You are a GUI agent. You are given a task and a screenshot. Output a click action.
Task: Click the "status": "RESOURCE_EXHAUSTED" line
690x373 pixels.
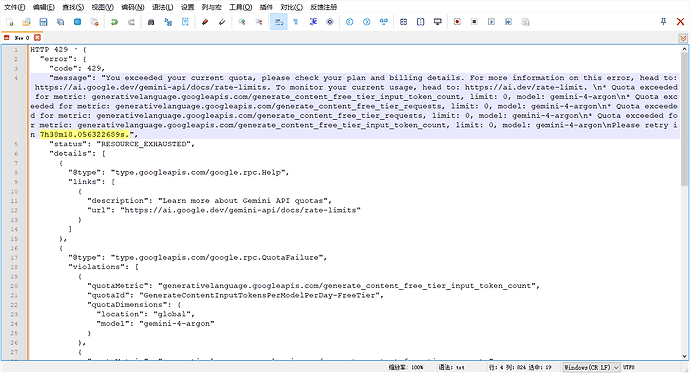pyautogui.click(x=122, y=144)
